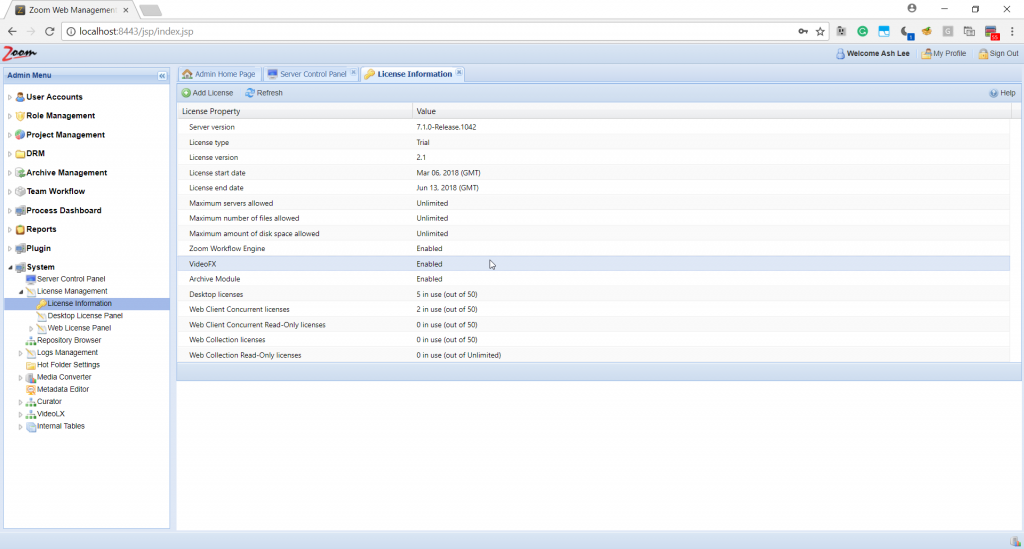Close the License Information tab
Viewport: 1024px width, 549px height.
pos(459,72)
